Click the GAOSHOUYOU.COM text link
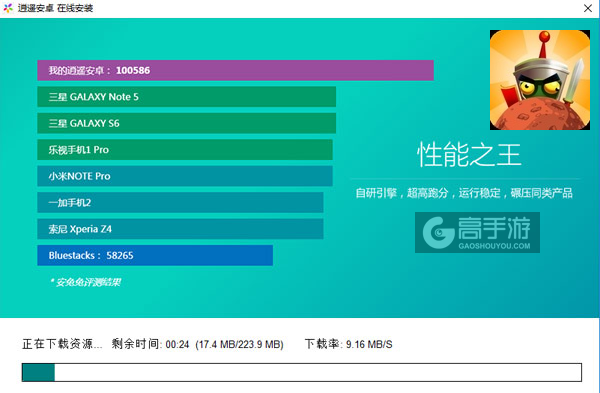The width and height of the screenshot is (600, 393). [x=494, y=246]
